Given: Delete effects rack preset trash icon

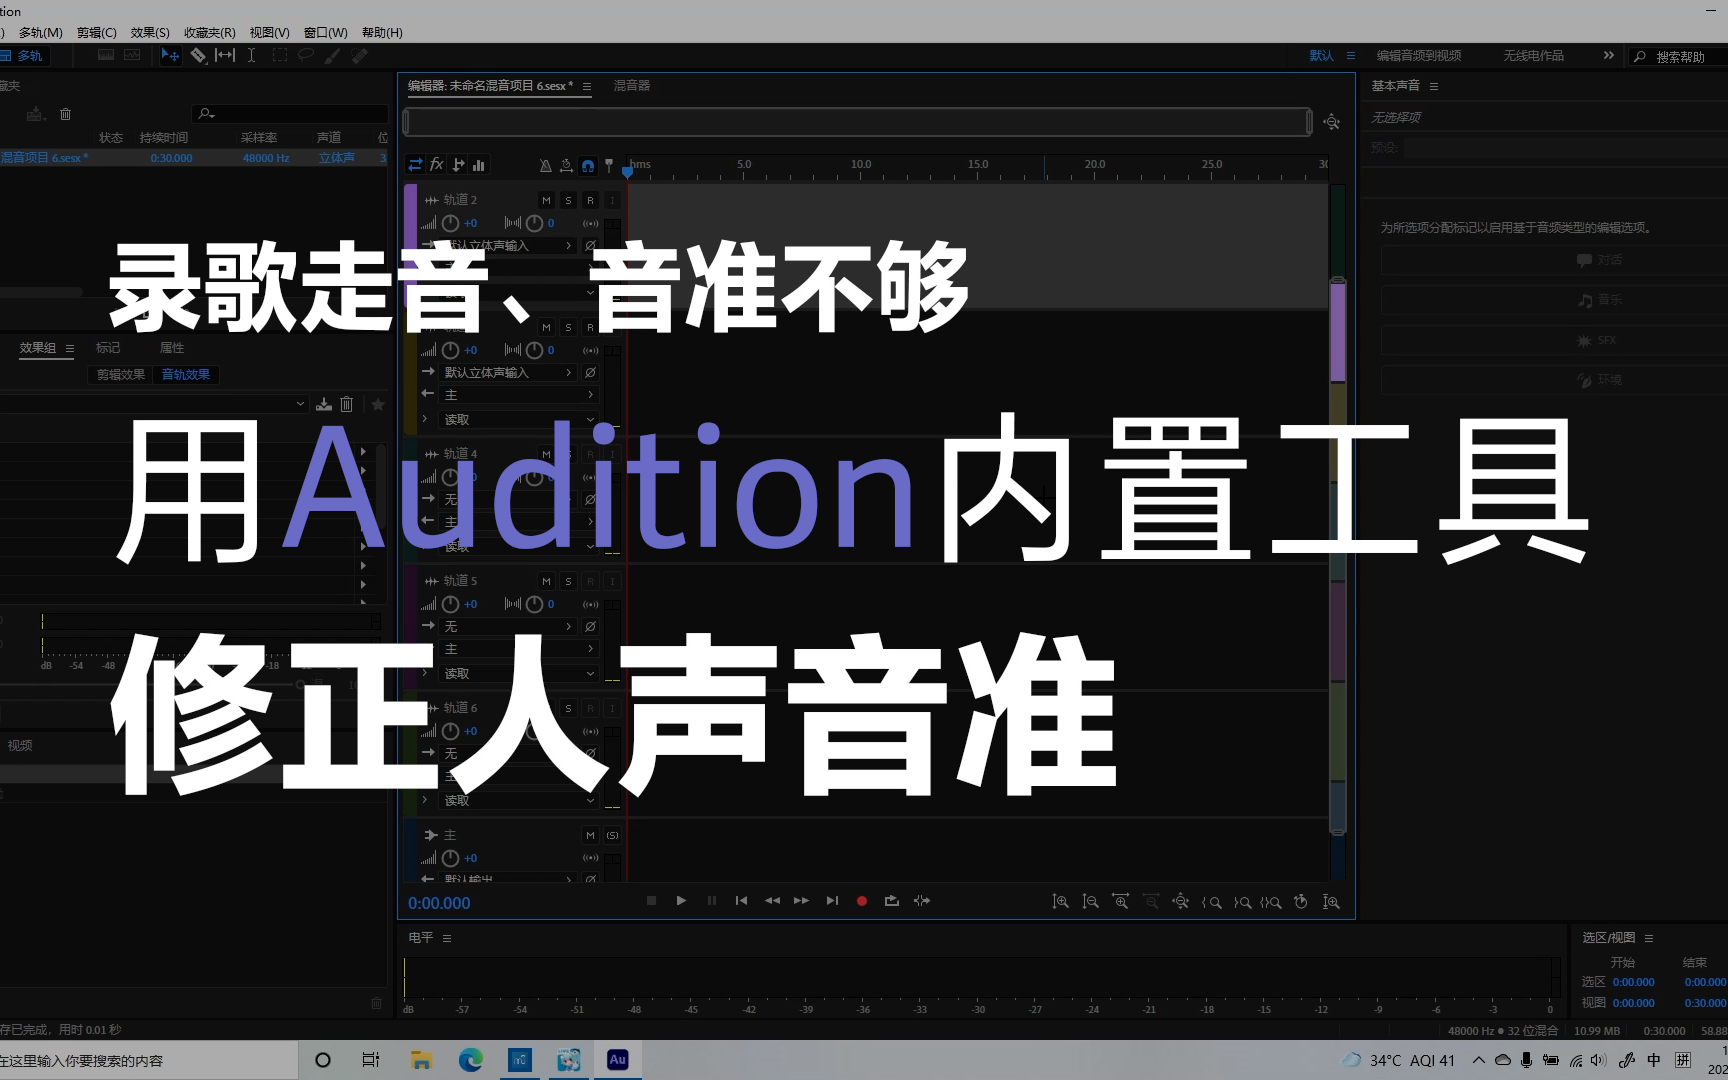Looking at the screenshot, I should [347, 404].
